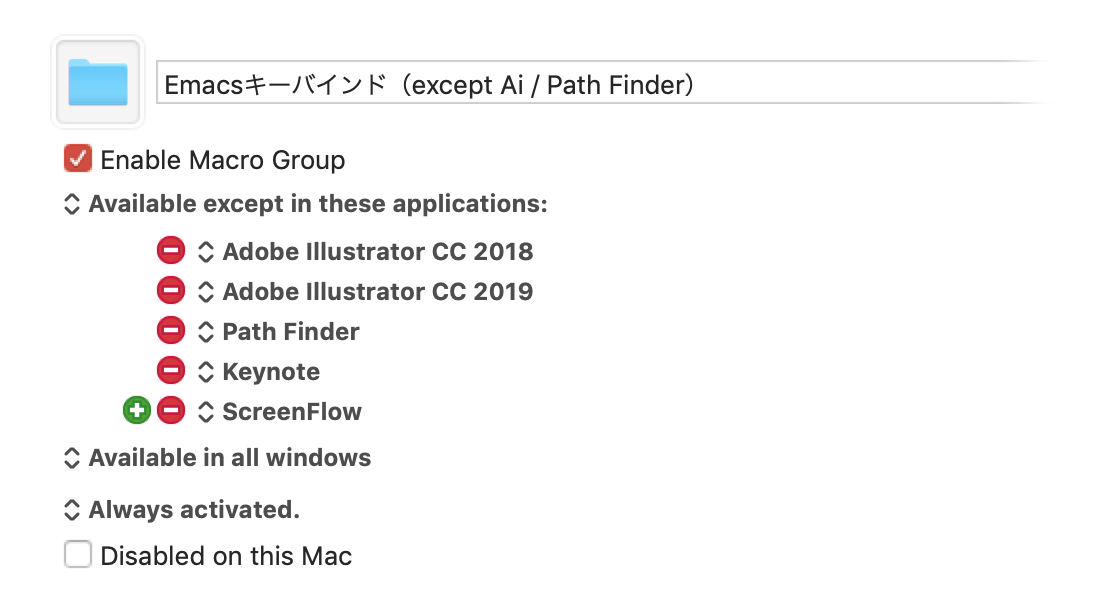Image resolution: width=1107 pixels, height=603 pixels.
Task: Open application chooser for ScreenFlow
Action: (280, 412)
